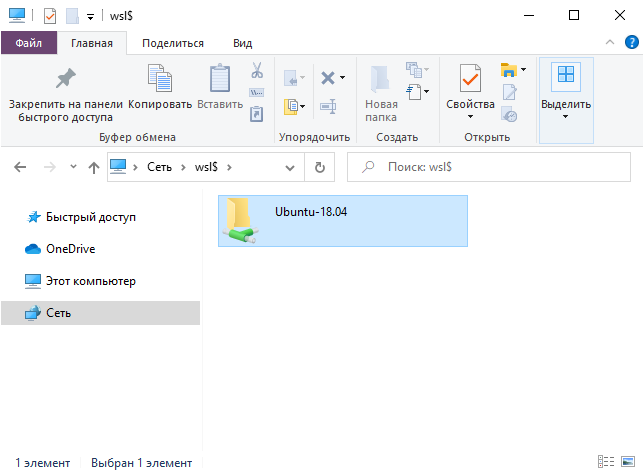
Task: Switch to the Вид tab
Action: 243,43
